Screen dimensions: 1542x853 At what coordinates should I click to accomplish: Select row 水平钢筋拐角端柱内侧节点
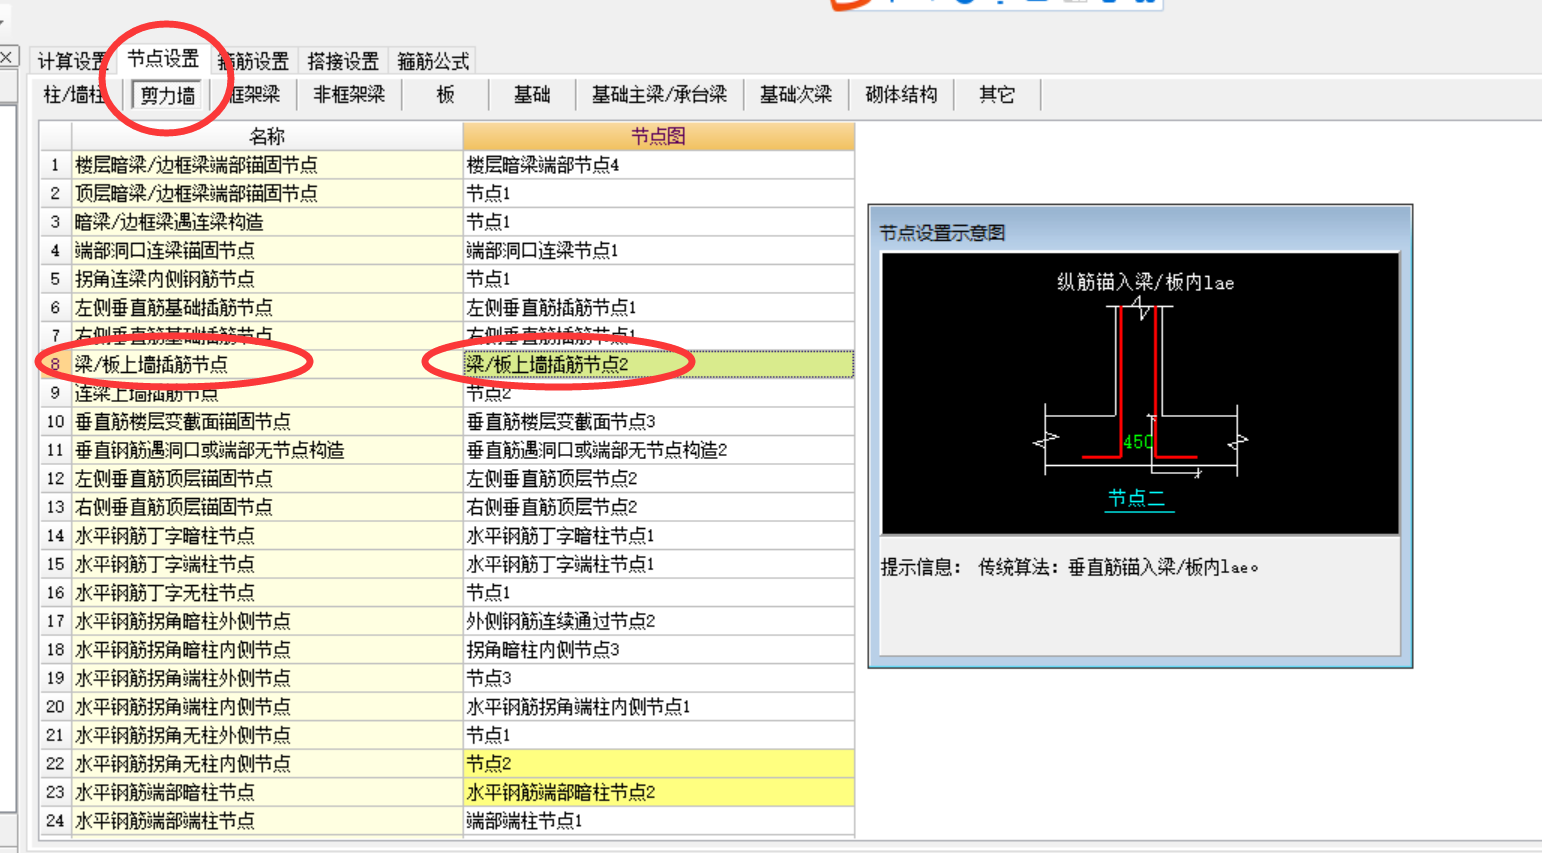(267, 706)
